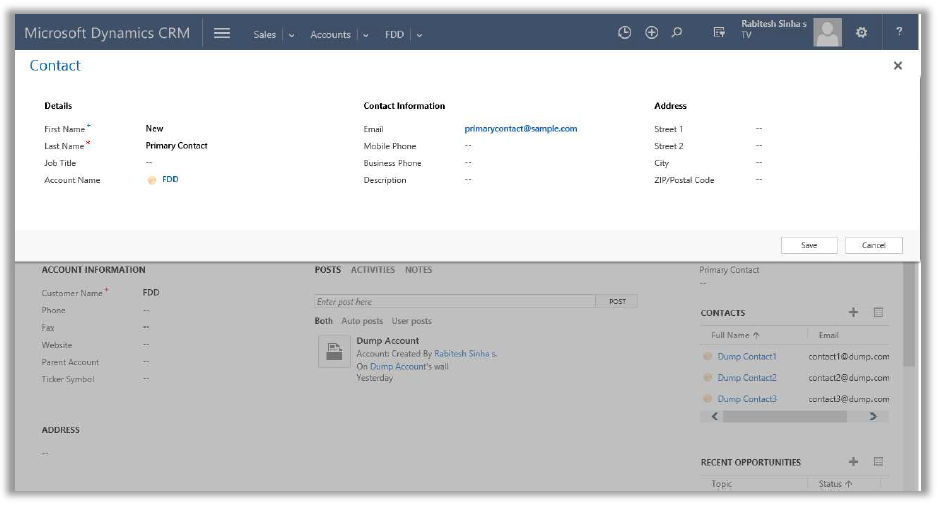Open the contacts grid view icon
This screenshot has width=950, height=514.
point(878,312)
